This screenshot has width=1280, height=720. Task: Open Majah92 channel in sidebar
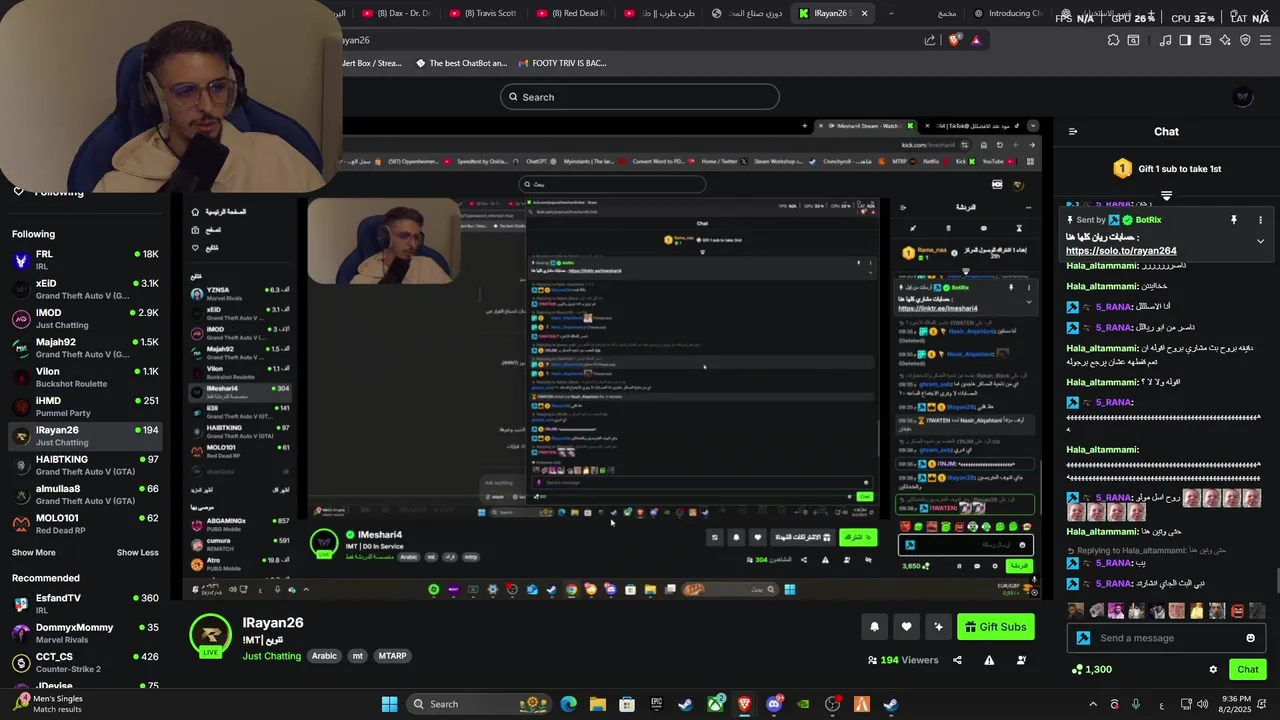[x=85, y=348]
